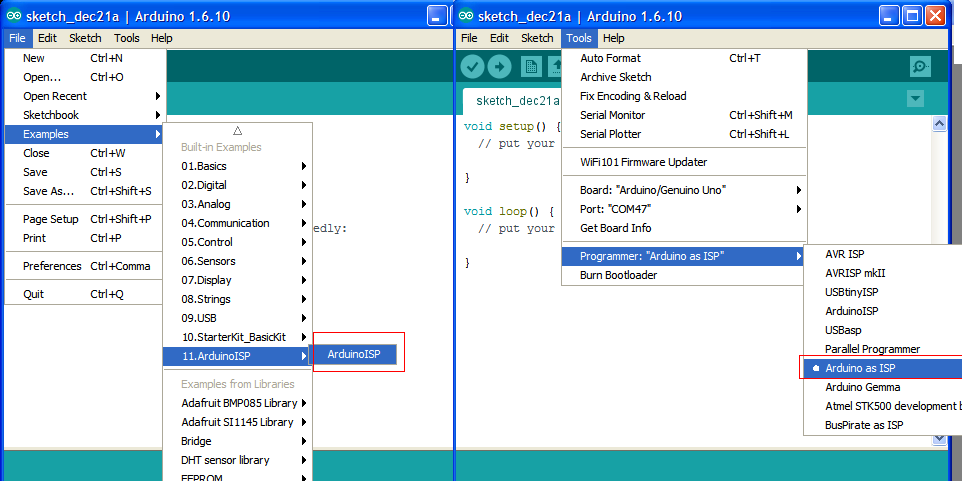Click Quit in File menu
The width and height of the screenshot is (962, 481).
click(85, 294)
